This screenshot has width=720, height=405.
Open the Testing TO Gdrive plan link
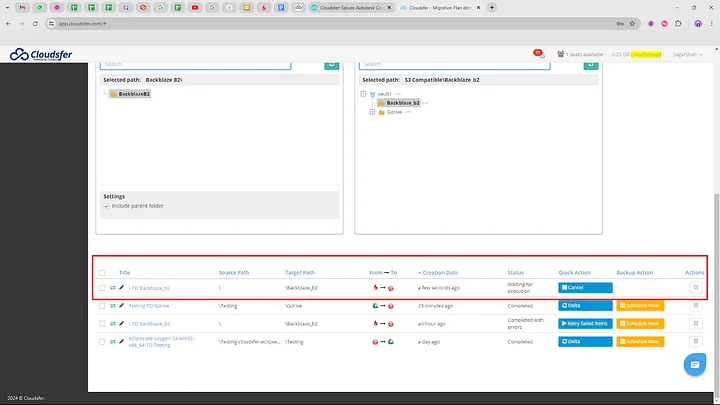click(x=149, y=306)
